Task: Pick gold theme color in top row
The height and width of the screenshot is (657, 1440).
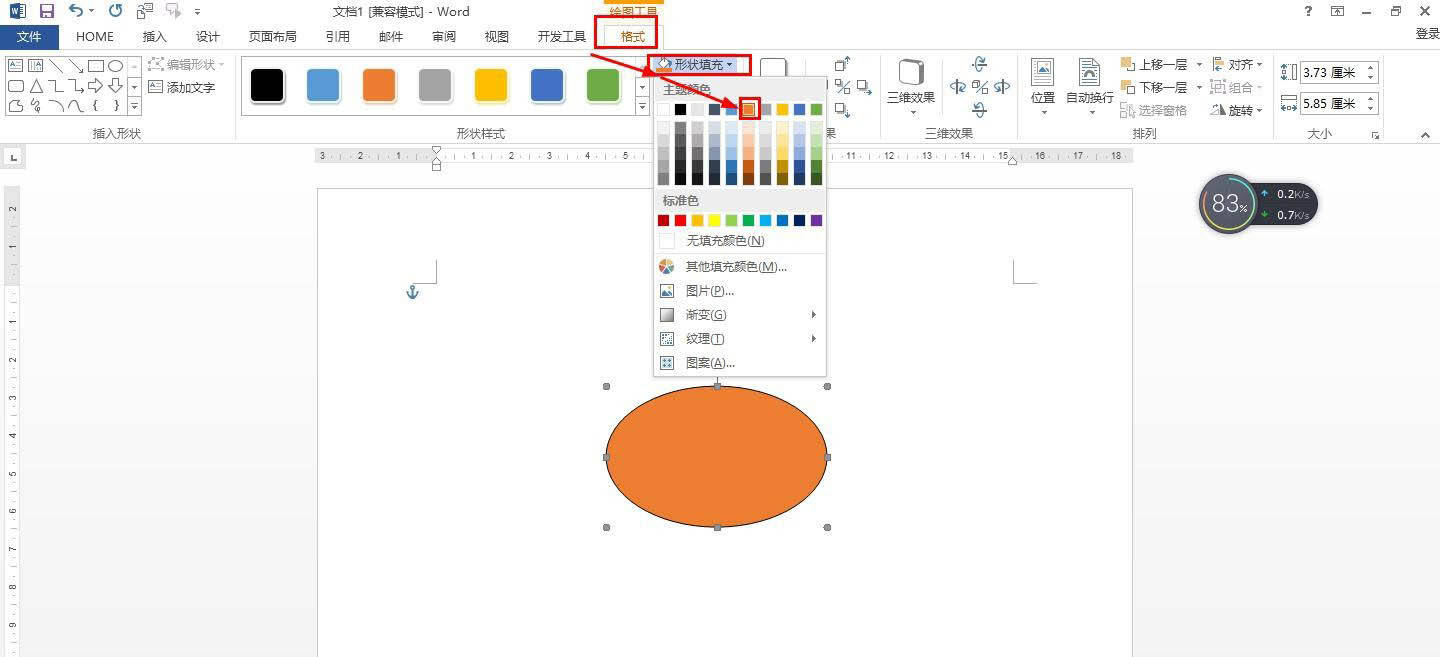Action: (783, 109)
